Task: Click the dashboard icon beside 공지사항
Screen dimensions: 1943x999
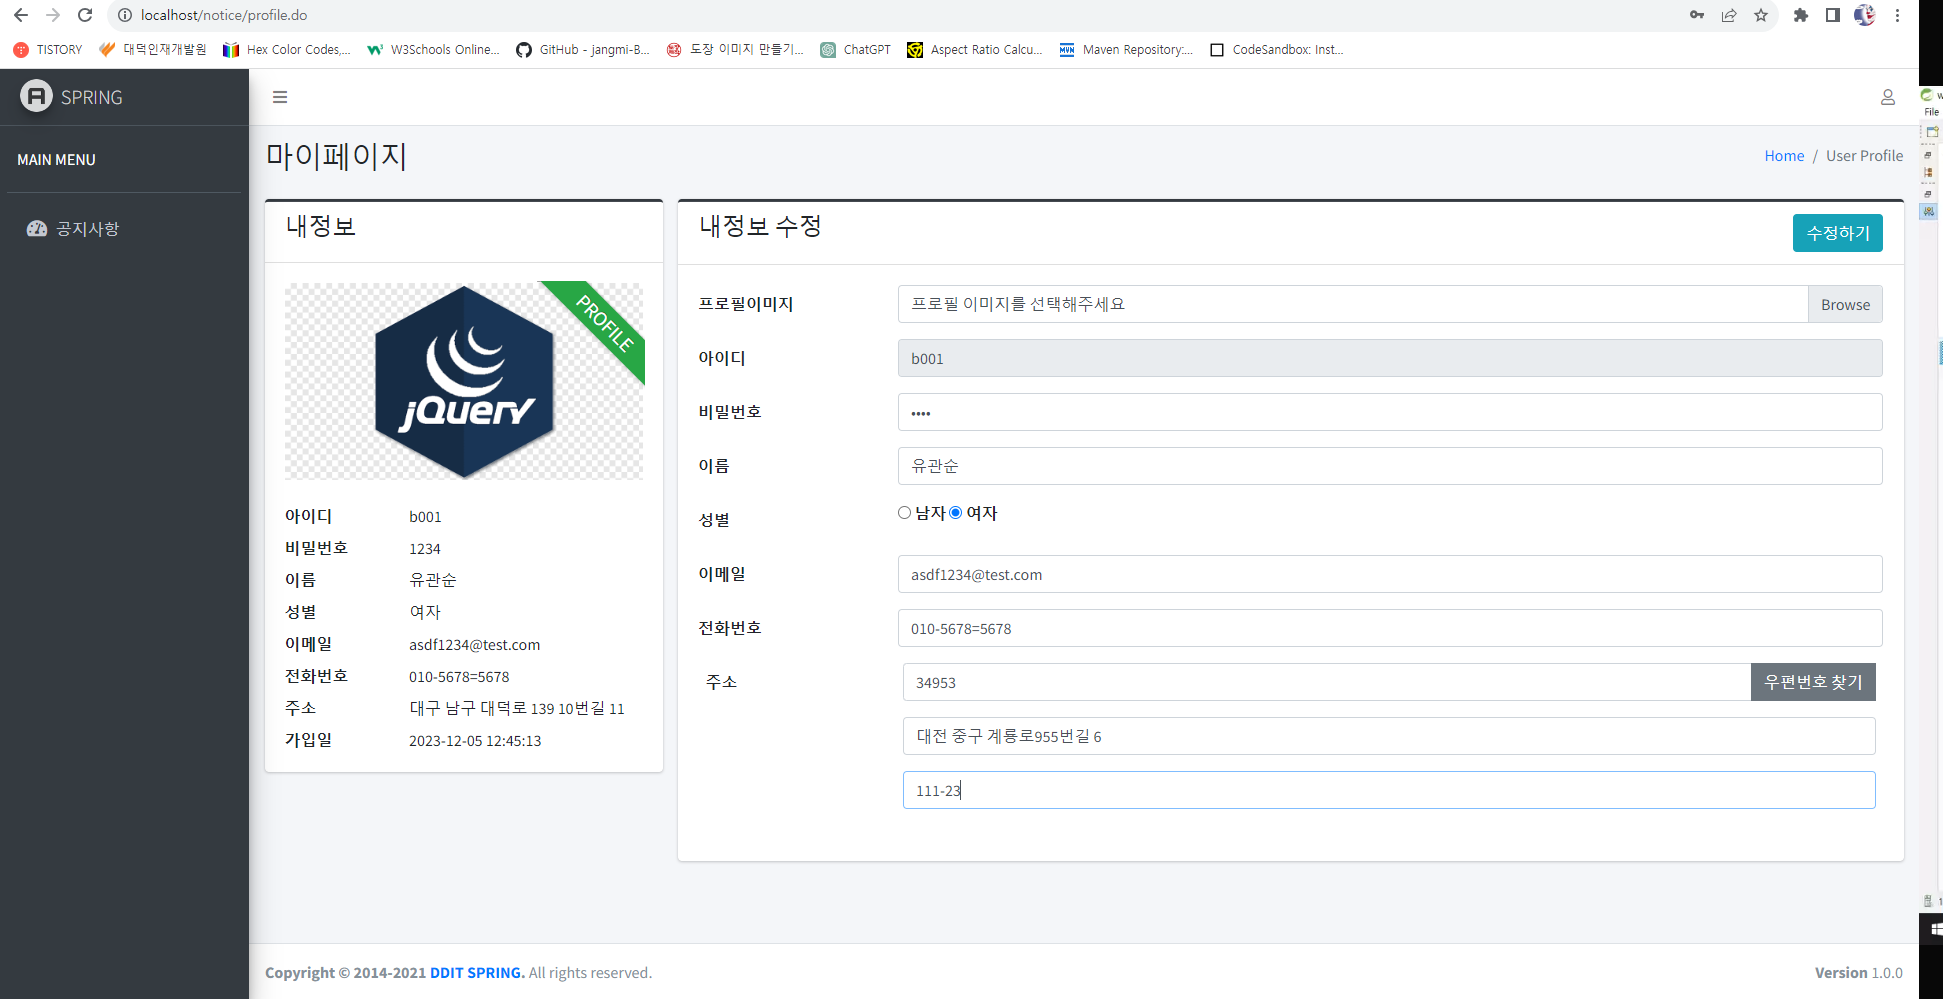Action: pyautogui.click(x=37, y=229)
